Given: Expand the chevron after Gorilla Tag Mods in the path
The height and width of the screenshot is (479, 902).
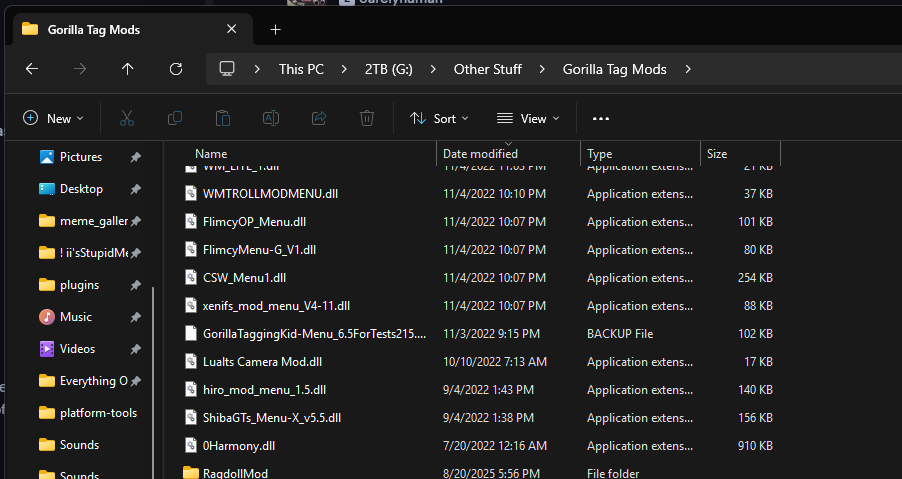Looking at the screenshot, I should click(688, 69).
